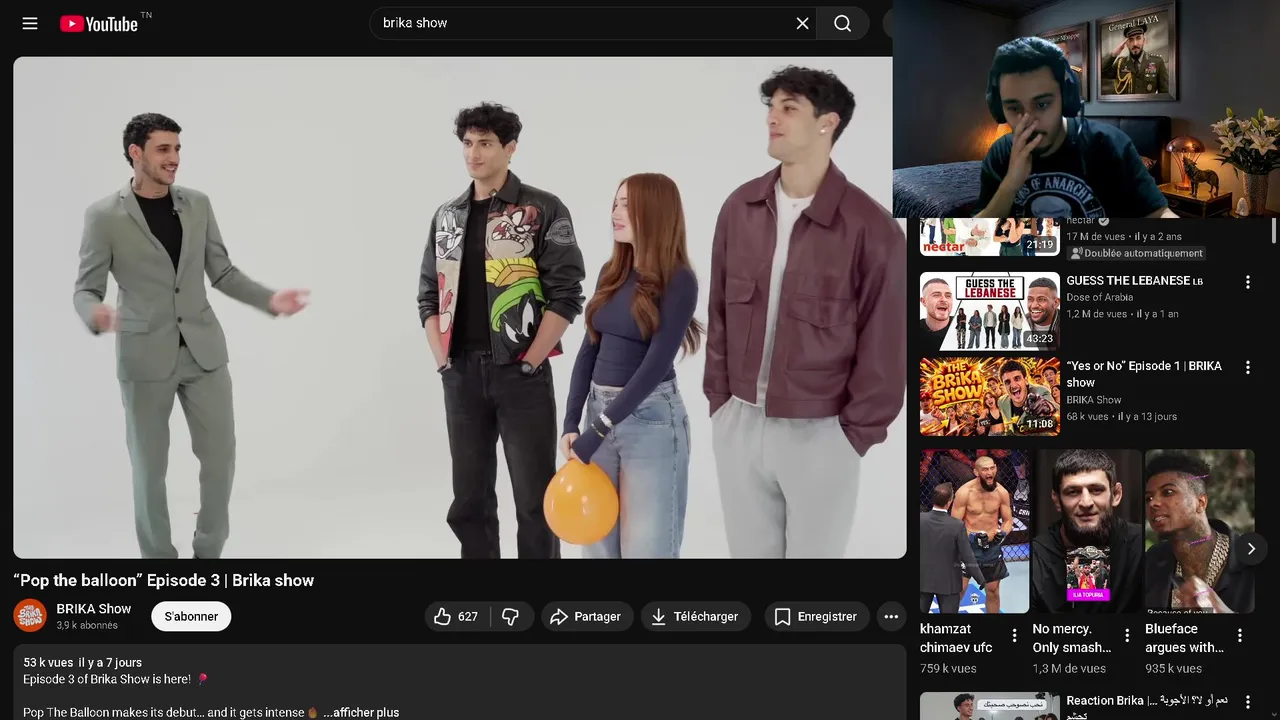Viewport: 1280px width, 720px height.
Task: Click the webcam overlay of the streamer
Action: [x=1086, y=108]
